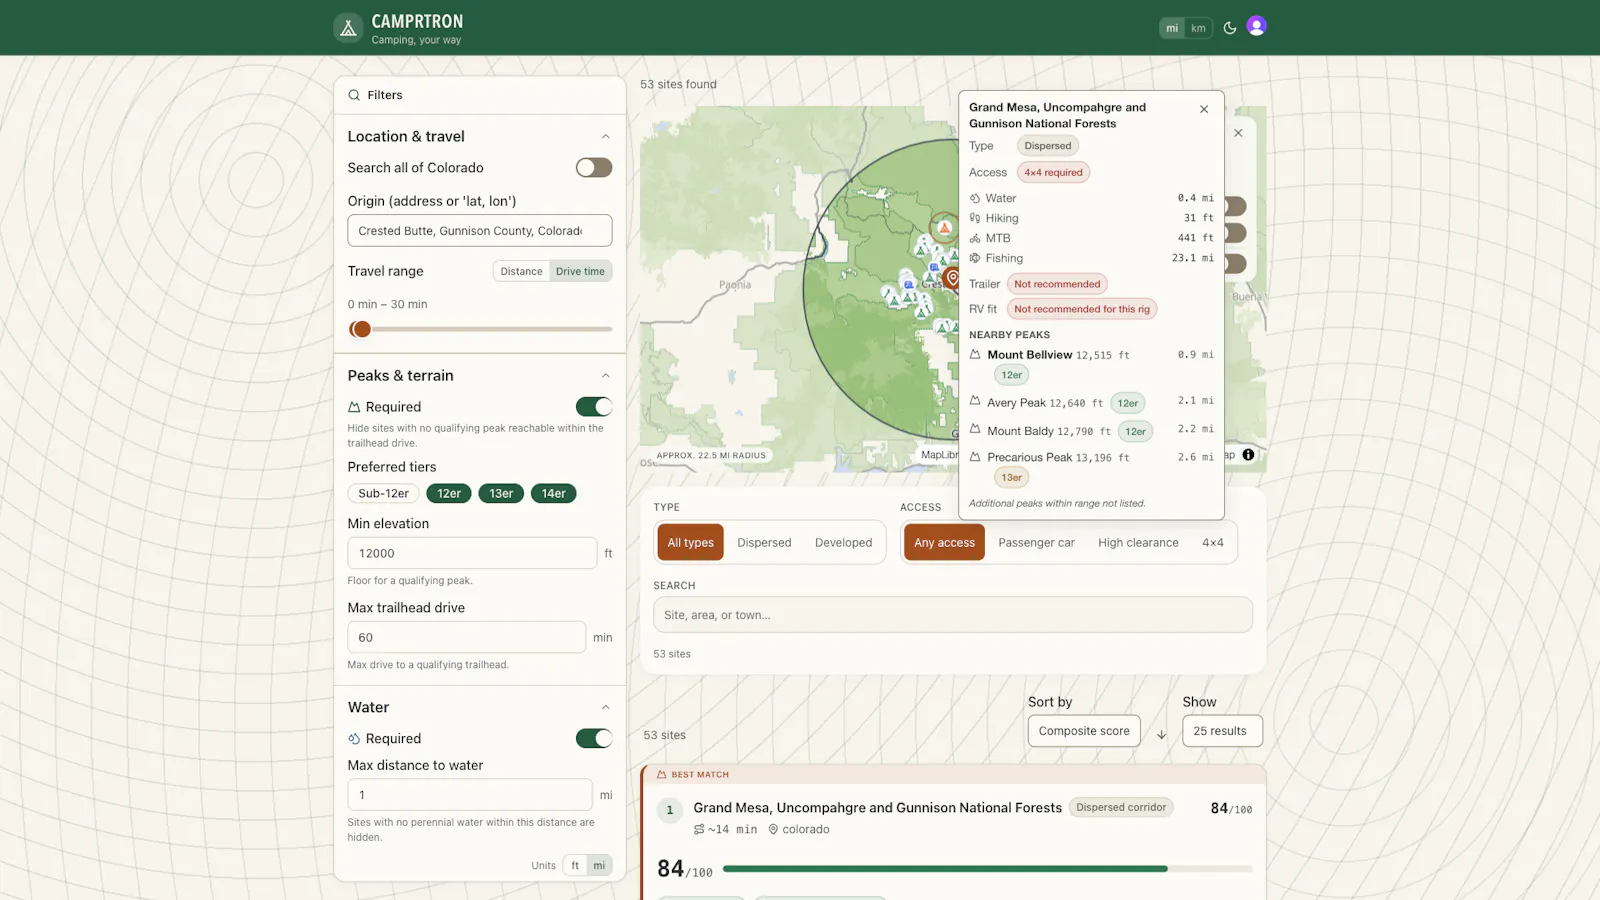1600x900 pixels.
Task: Toggle the 12er preferred tier chip
Action: coord(449,493)
